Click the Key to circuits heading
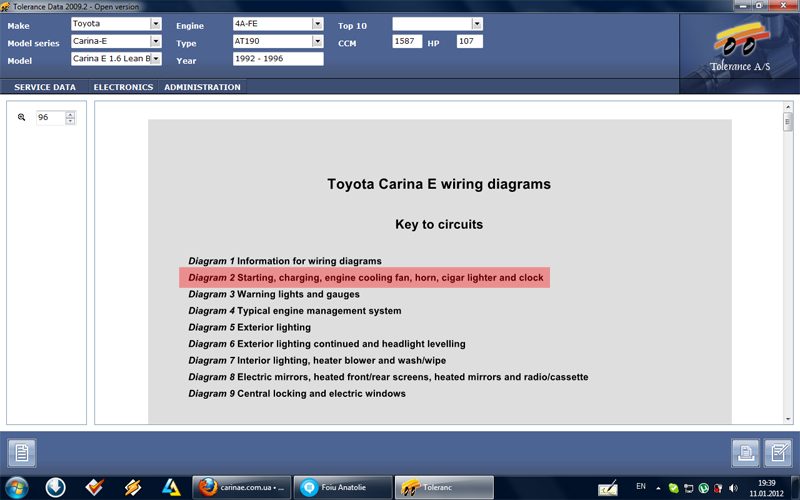800x500 pixels. [x=439, y=224]
